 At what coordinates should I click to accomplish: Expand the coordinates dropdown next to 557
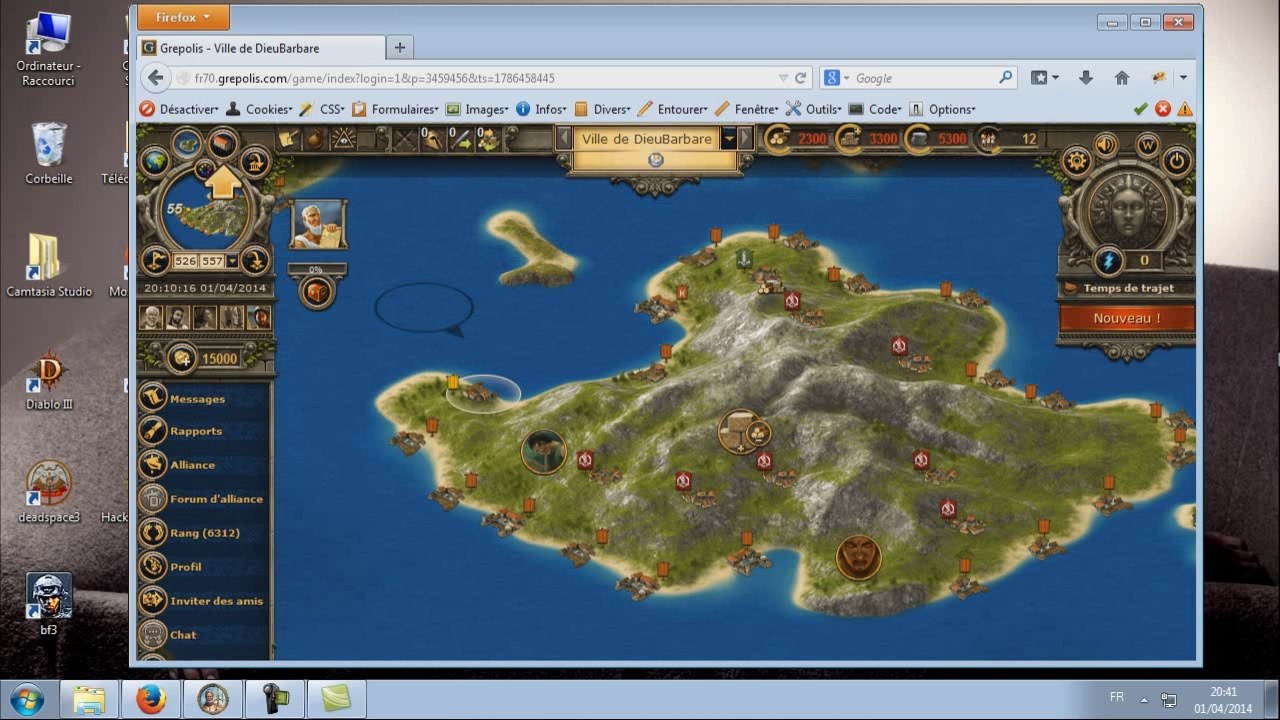click(x=233, y=261)
